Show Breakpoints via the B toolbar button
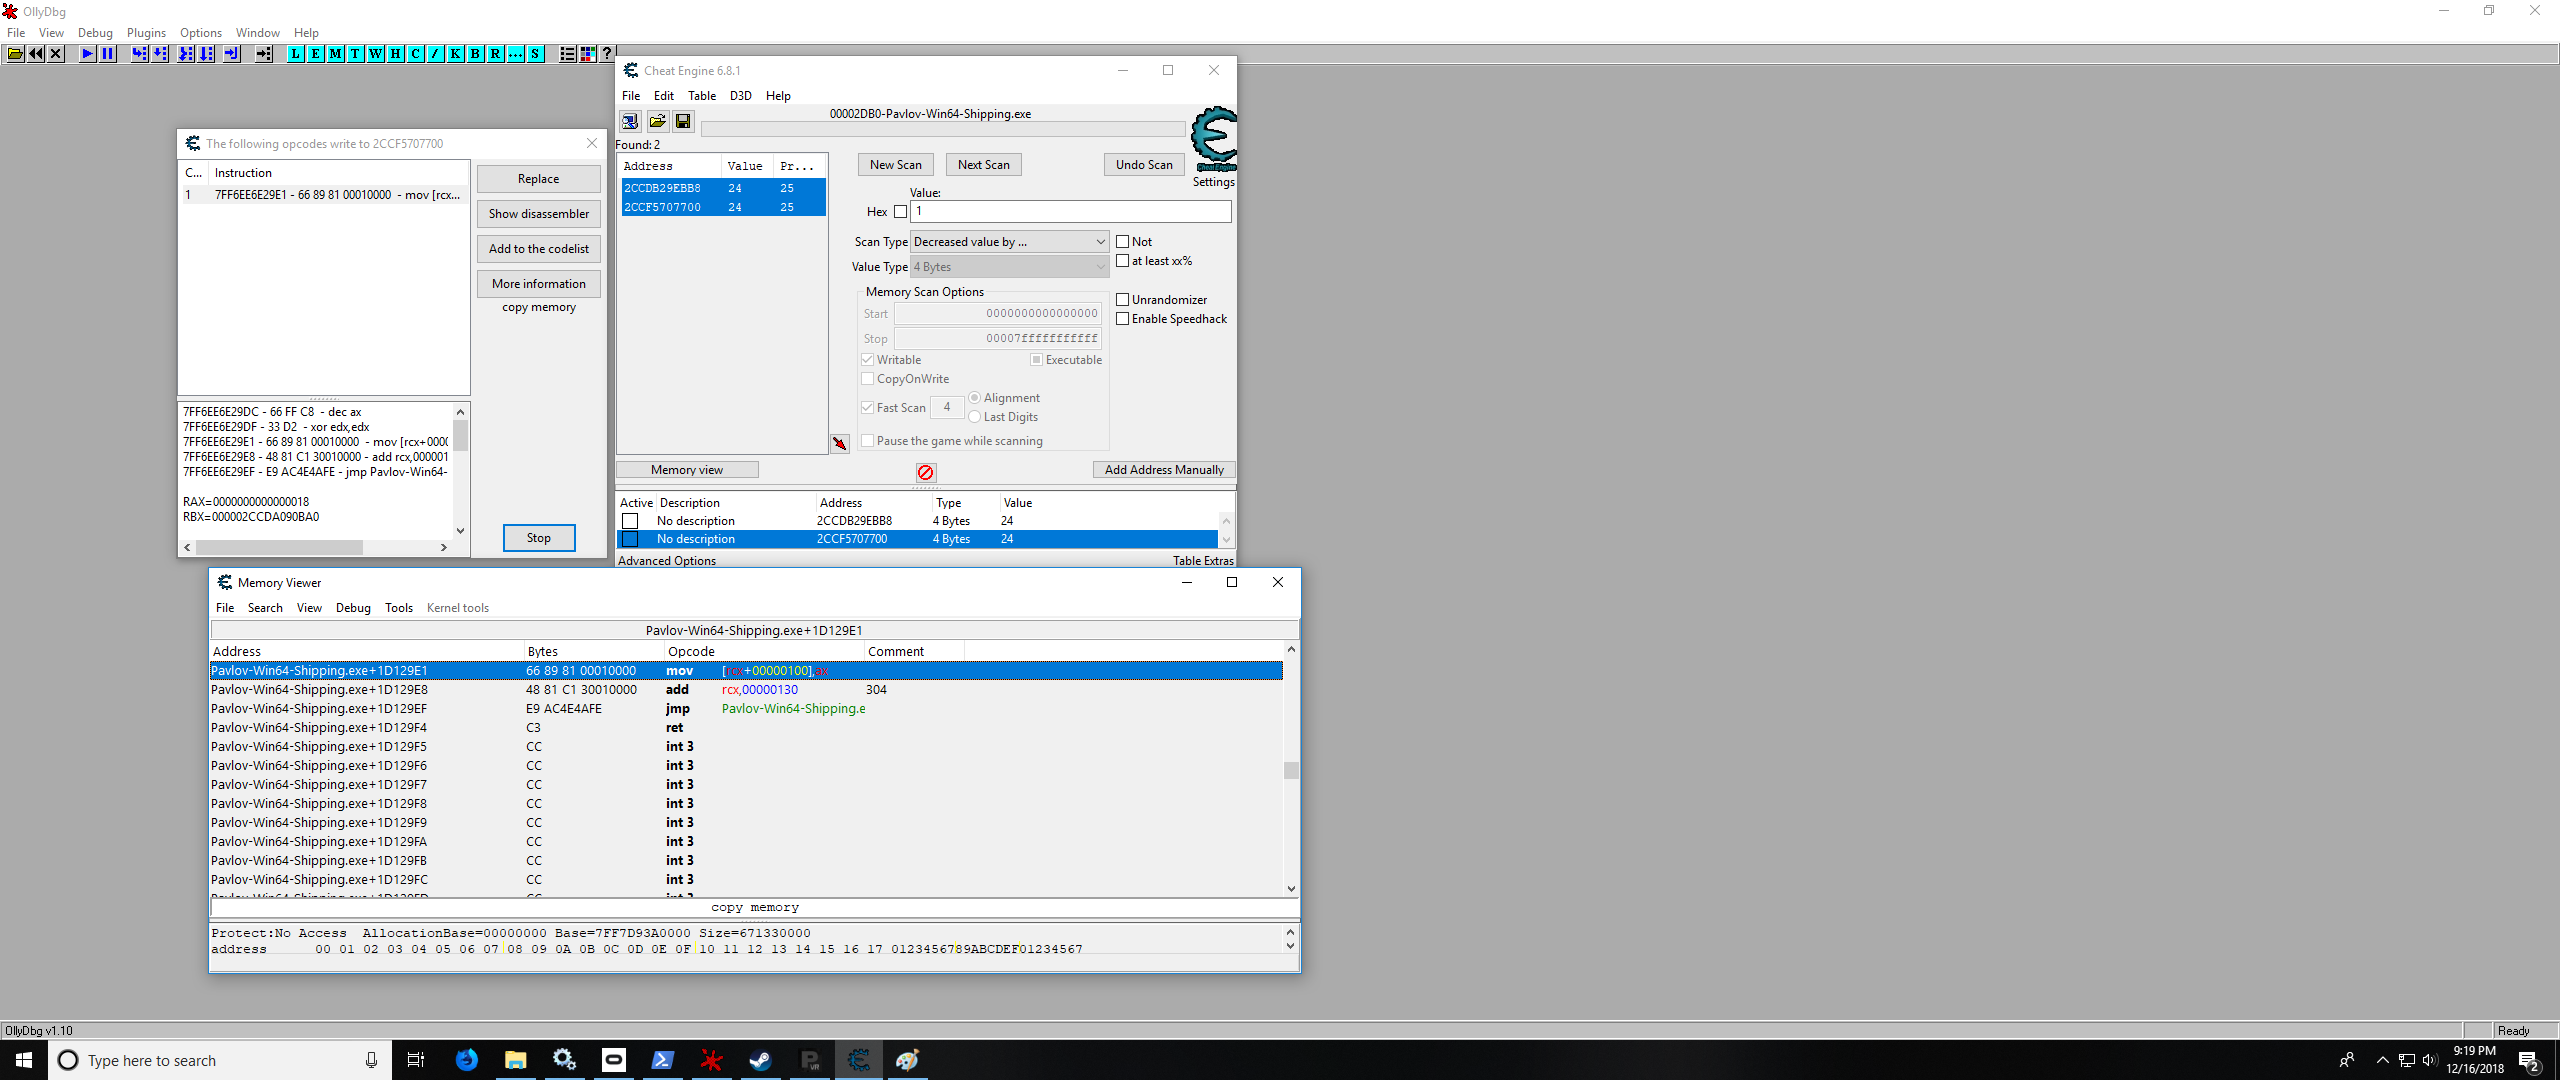This screenshot has width=2560, height=1080. pyautogui.click(x=476, y=54)
